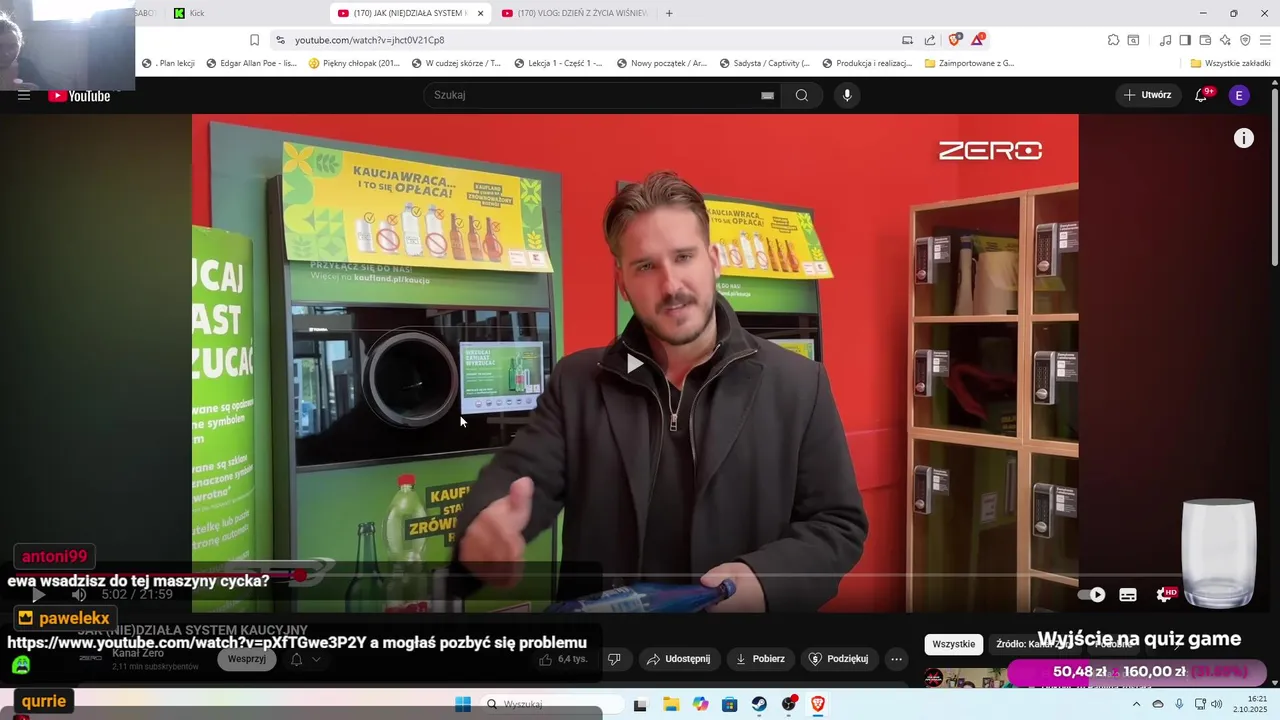Image resolution: width=1280 pixels, height=720 pixels.
Task: Open the Piękny chłopak bookmark
Action: (x=355, y=63)
